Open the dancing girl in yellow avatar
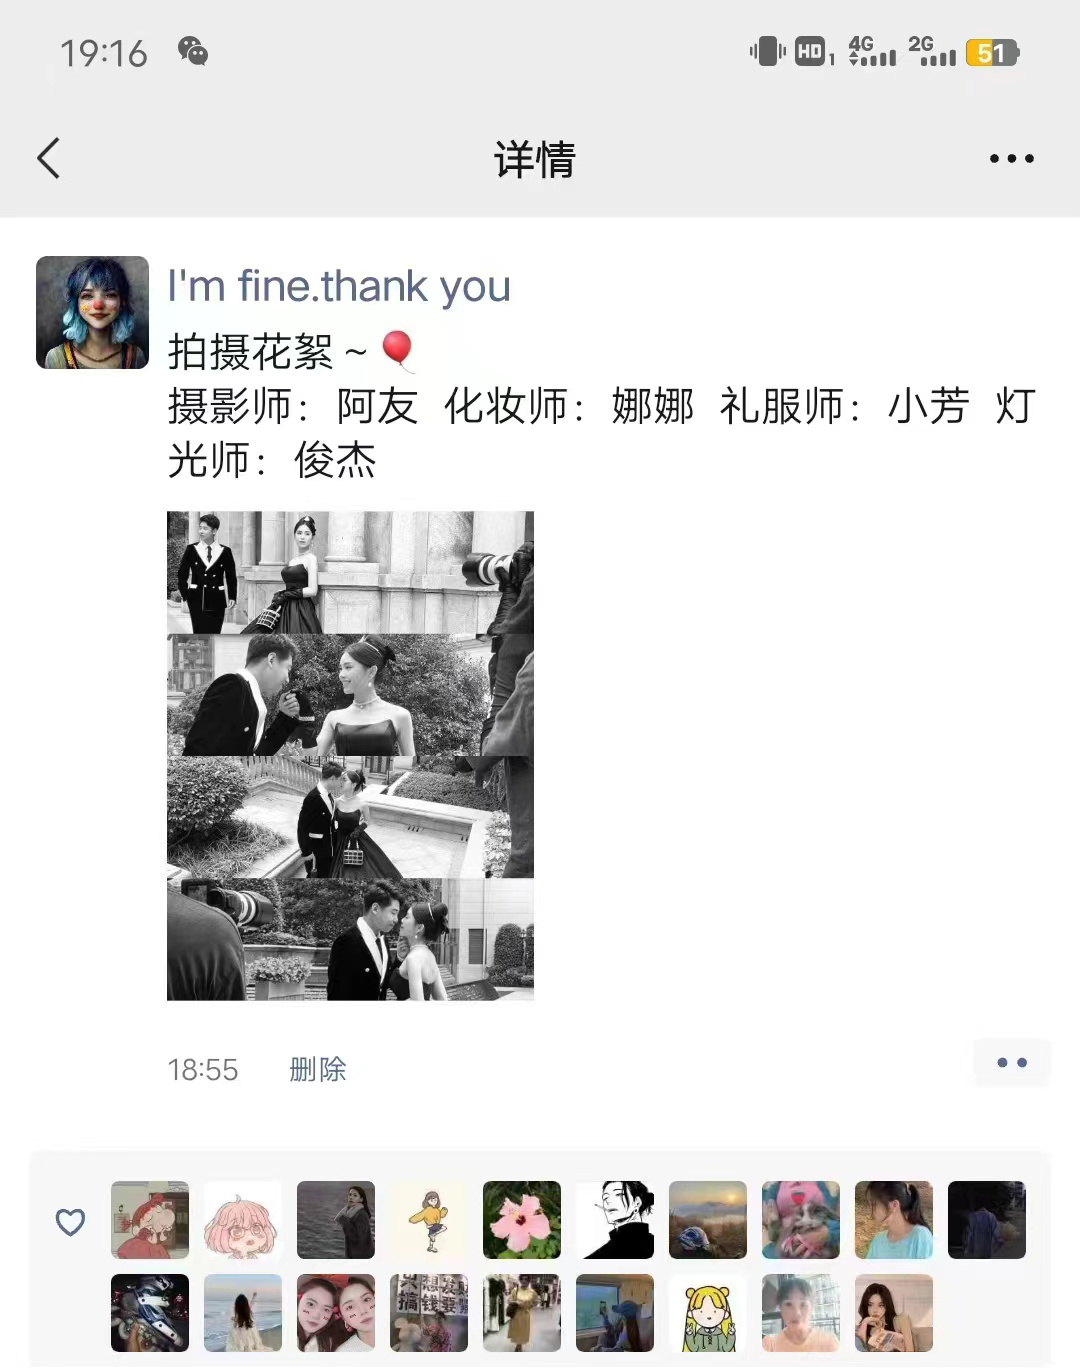This screenshot has width=1080, height=1368. (429, 1220)
